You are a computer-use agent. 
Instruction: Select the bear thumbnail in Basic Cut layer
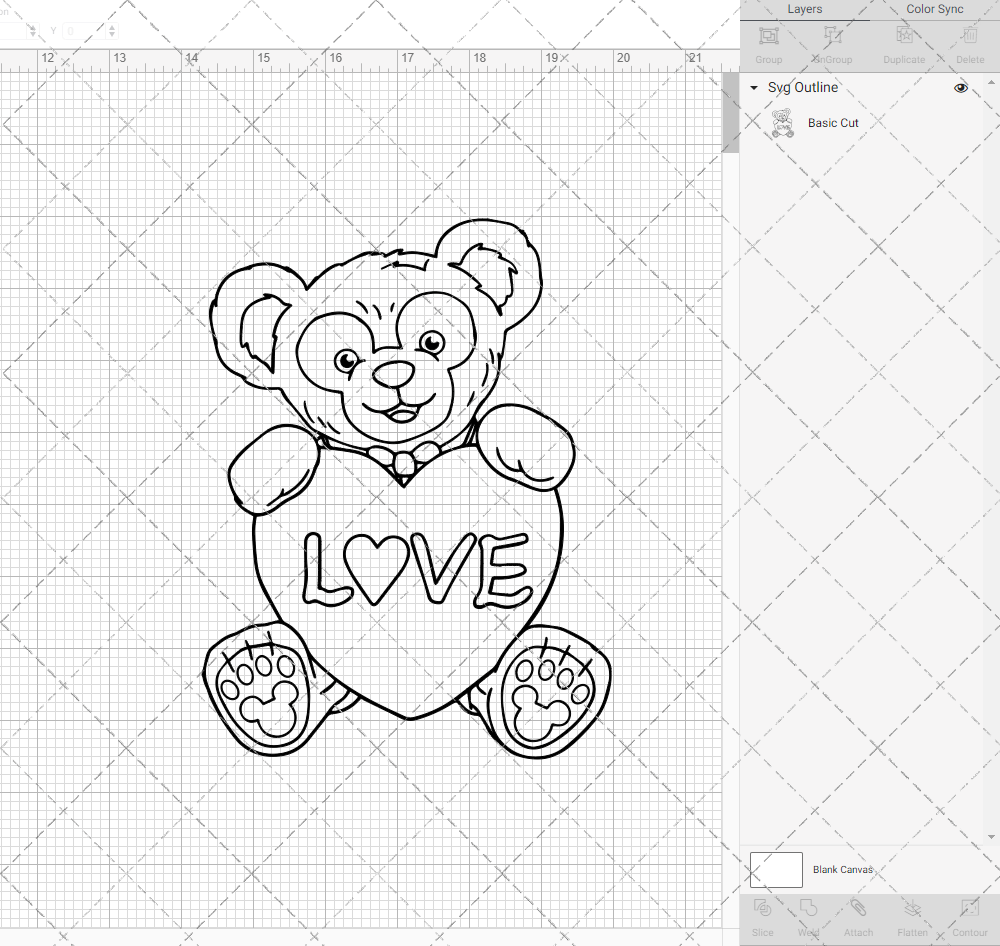783,123
